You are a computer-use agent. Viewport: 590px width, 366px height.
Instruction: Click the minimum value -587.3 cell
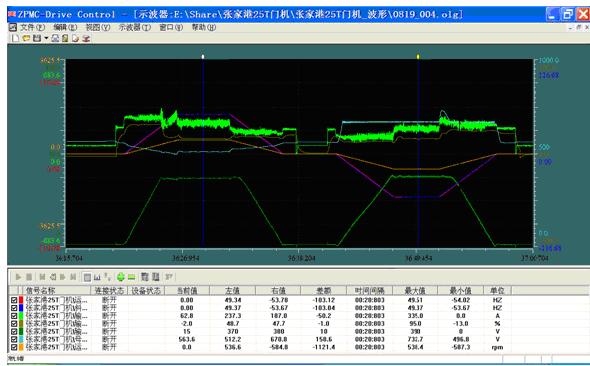(461, 347)
